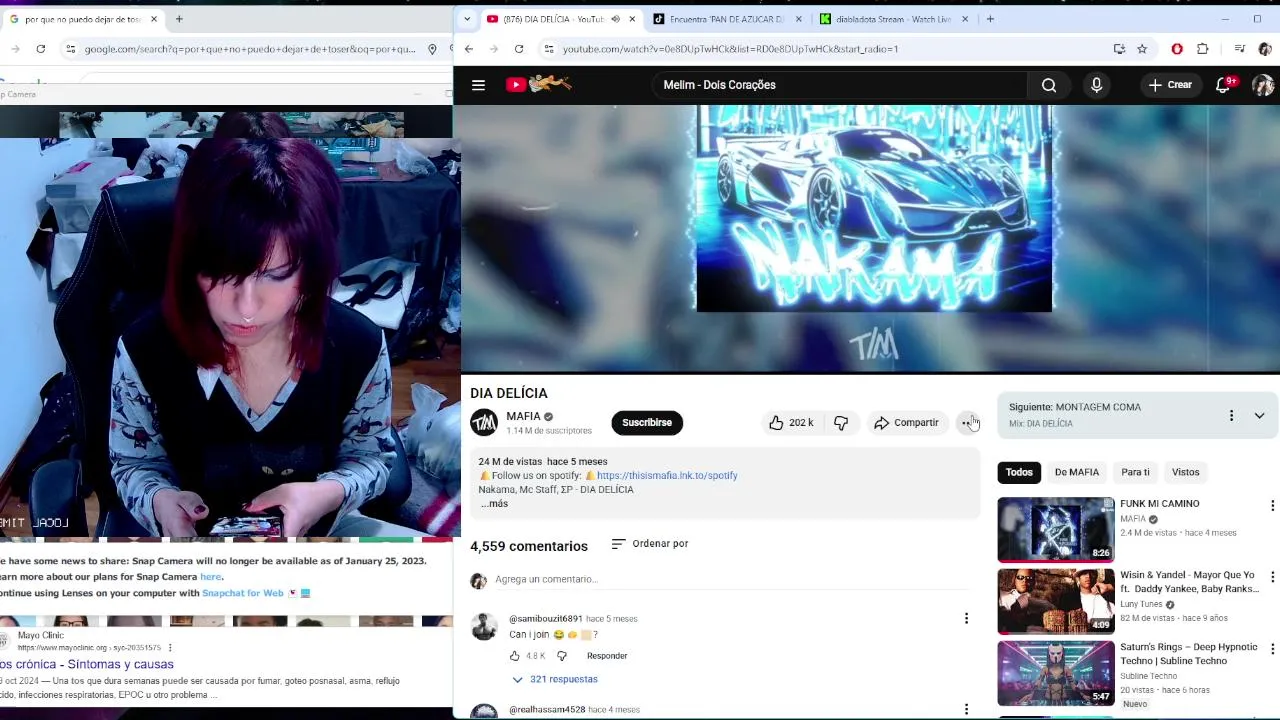Screen dimensions: 1280x720
Task: Open the tab search dropdown in YouTube window
Action: click(x=467, y=19)
